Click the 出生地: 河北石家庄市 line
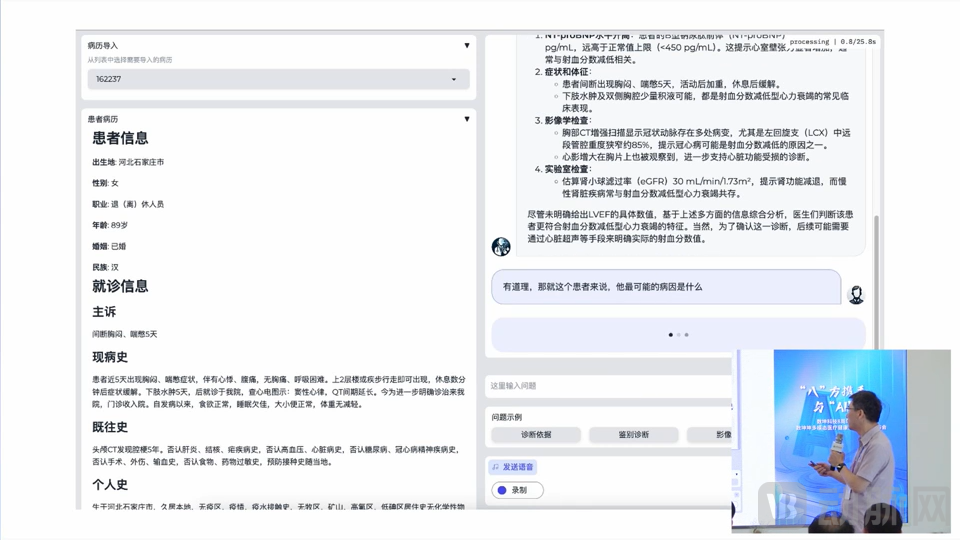Viewport: 960px width, 540px height. (128, 162)
